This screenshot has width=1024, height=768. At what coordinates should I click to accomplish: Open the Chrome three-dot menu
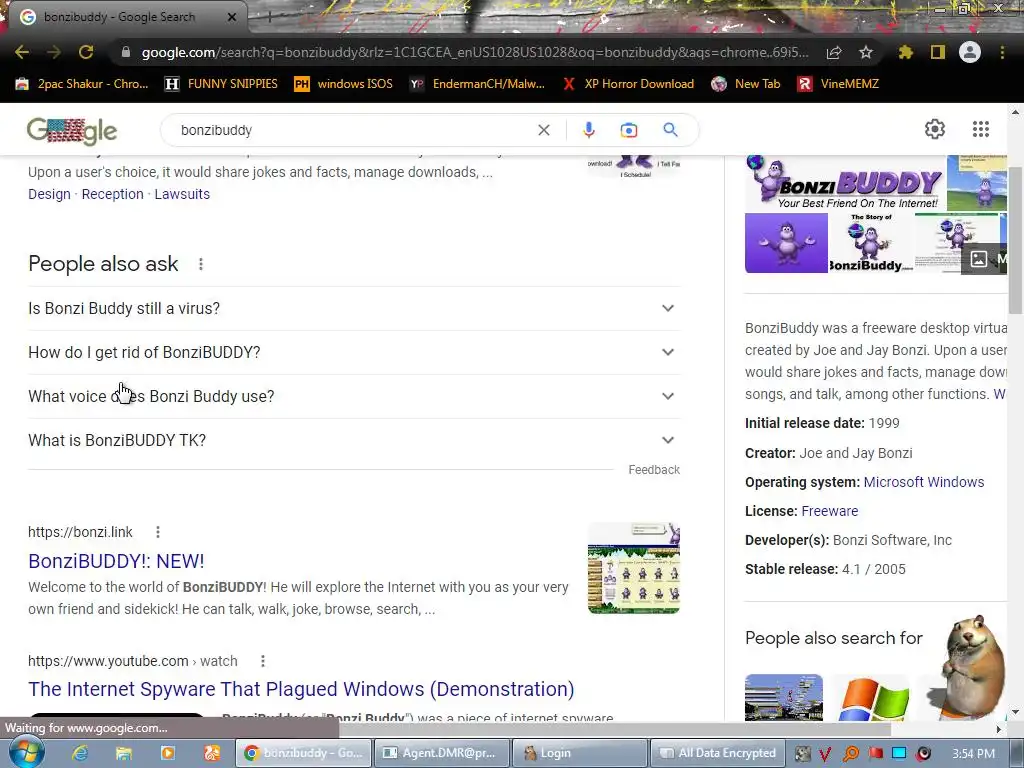click(1002, 52)
